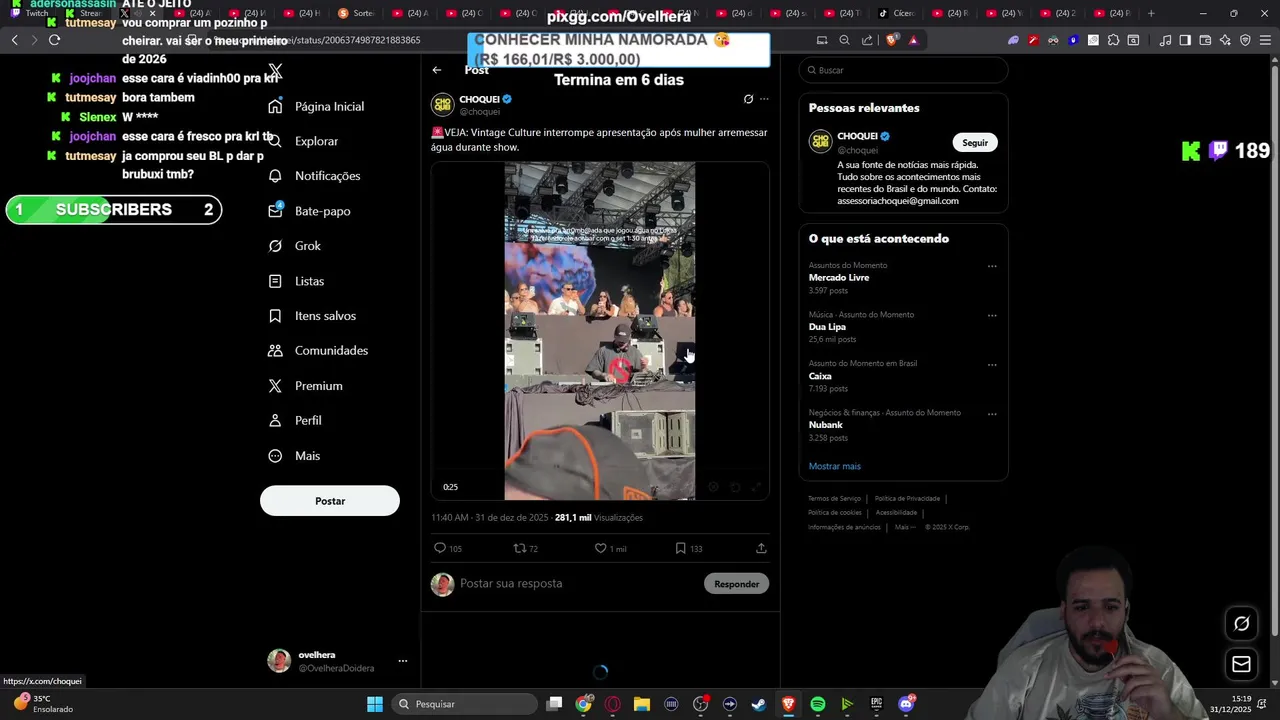
Task: Bookmark the post with 133 saves
Action: 680,548
